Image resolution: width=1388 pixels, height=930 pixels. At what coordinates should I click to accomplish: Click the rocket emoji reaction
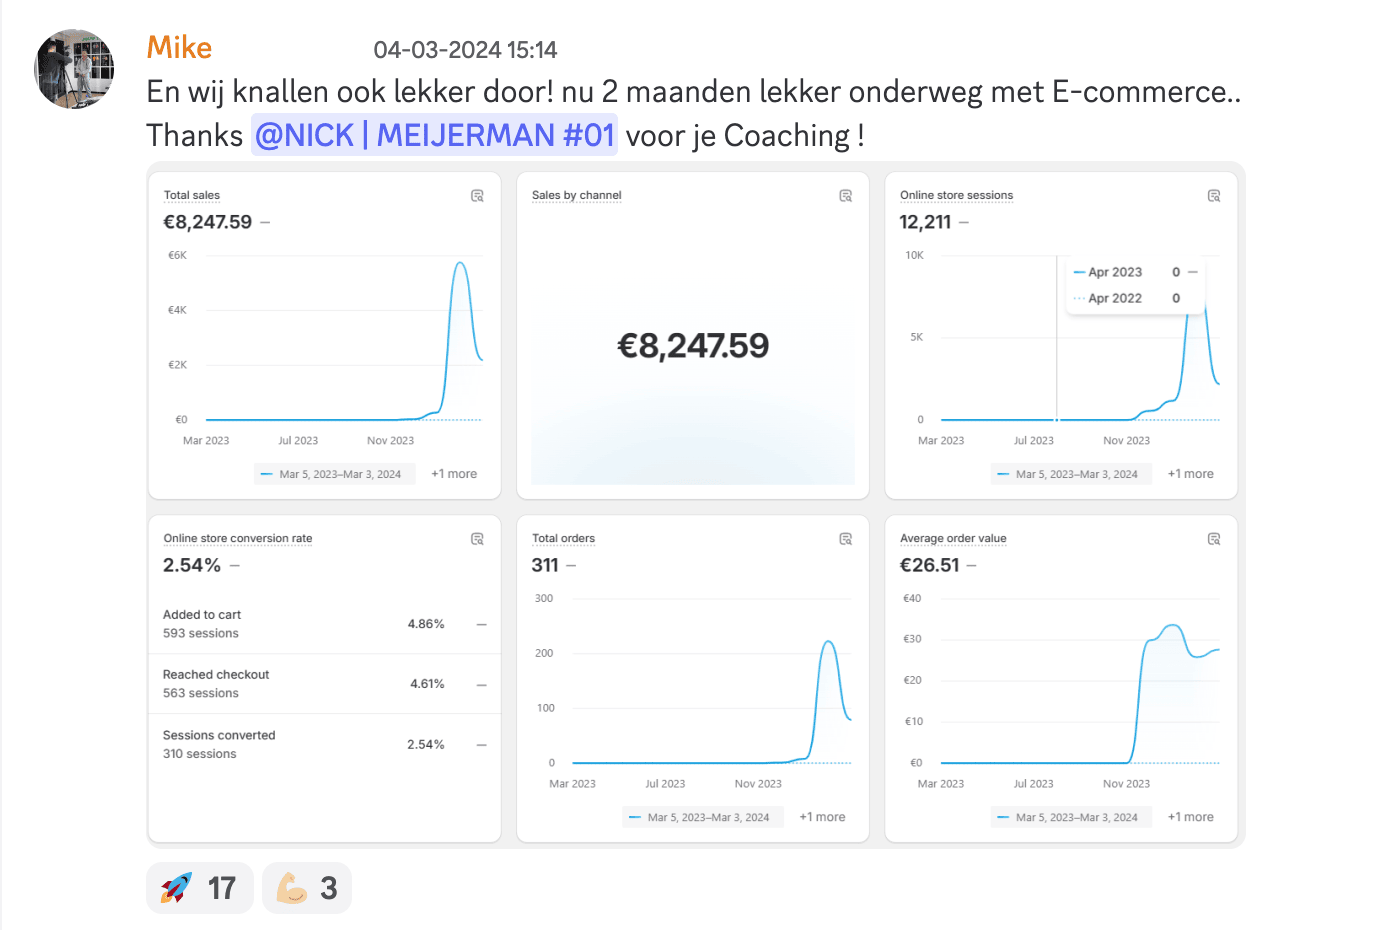tap(199, 888)
